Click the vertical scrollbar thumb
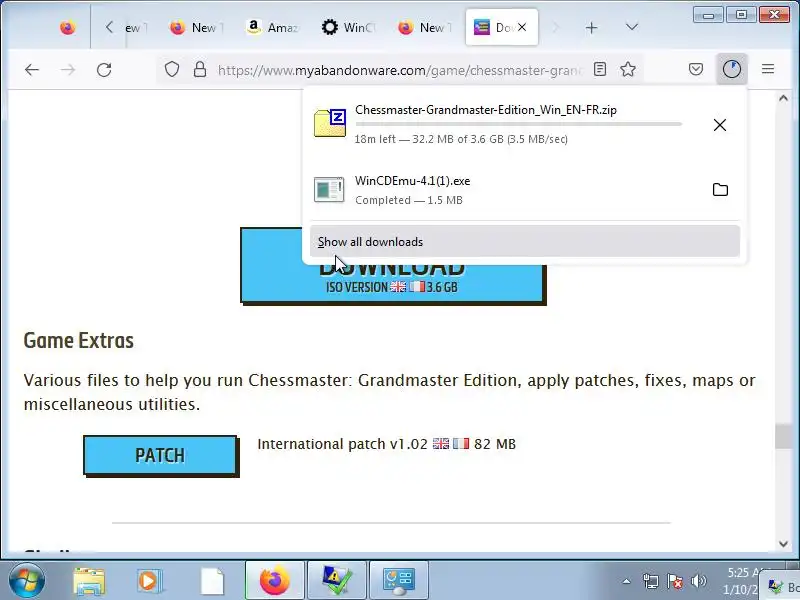 (783, 436)
